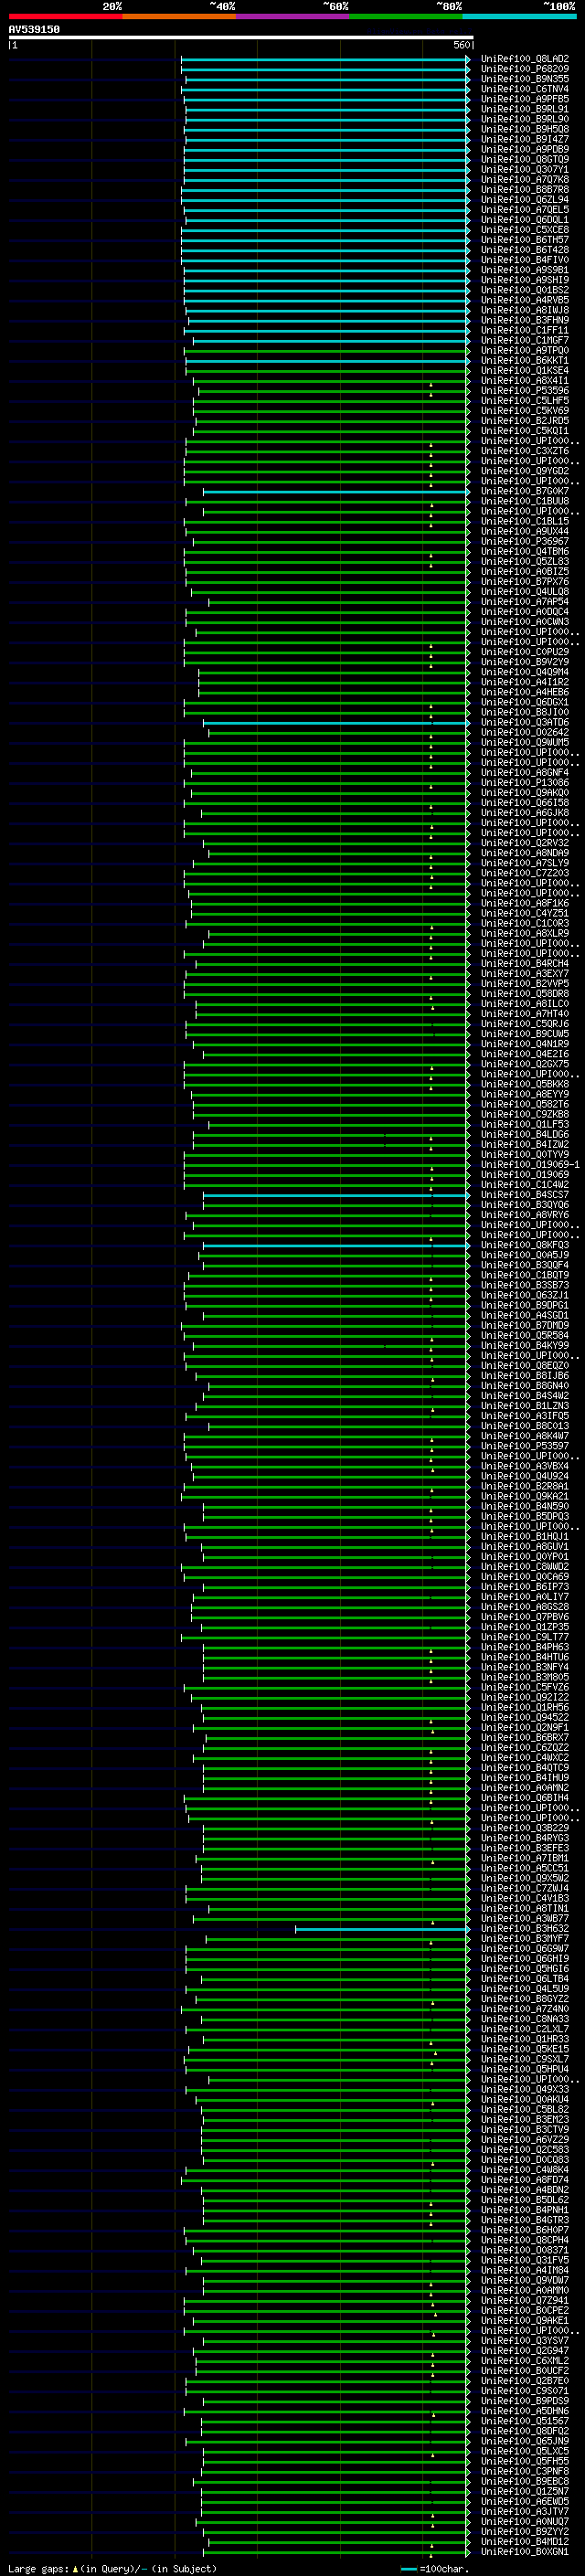Image resolution: width=585 pixels, height=2576 pixels.
Task: Select hit label UniRef100_Q4U924
Action: pos(524,1477)
